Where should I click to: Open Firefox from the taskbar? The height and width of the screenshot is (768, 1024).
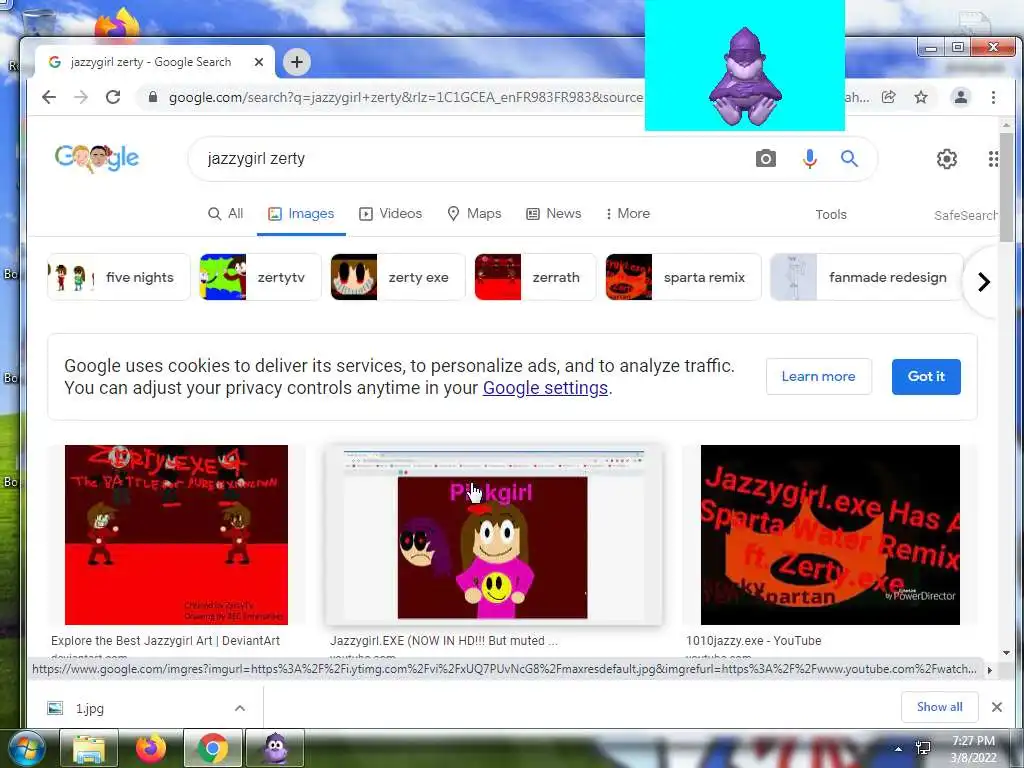(151, 748)
